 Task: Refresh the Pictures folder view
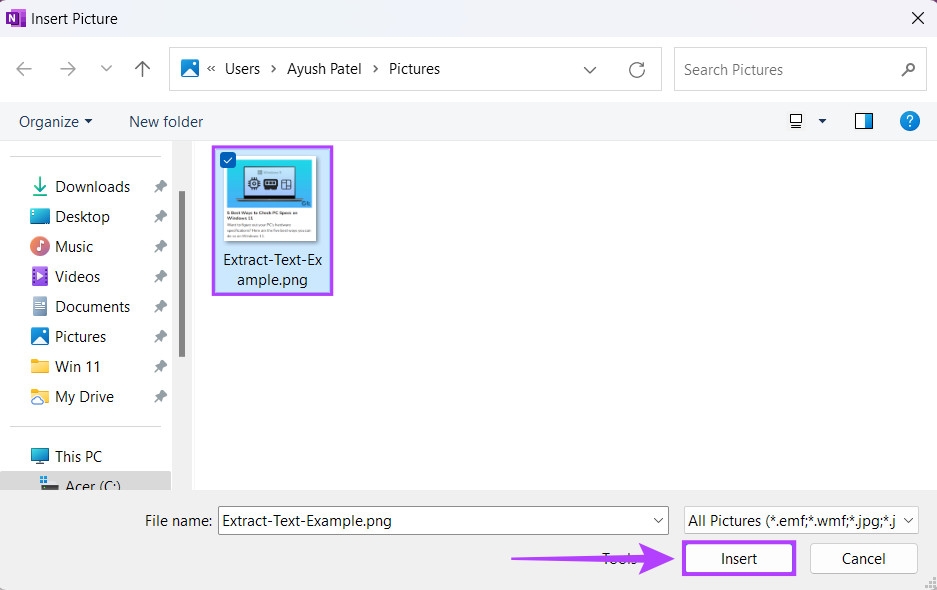tap(637, 70)
